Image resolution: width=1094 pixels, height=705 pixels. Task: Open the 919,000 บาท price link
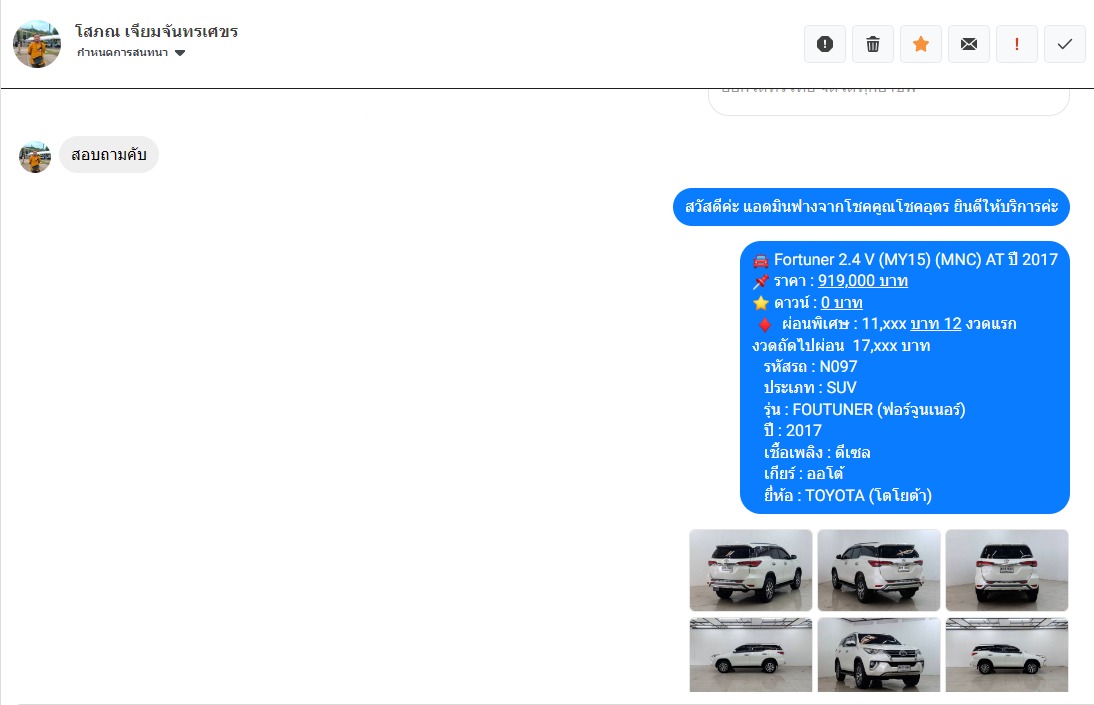coord(862,281)
